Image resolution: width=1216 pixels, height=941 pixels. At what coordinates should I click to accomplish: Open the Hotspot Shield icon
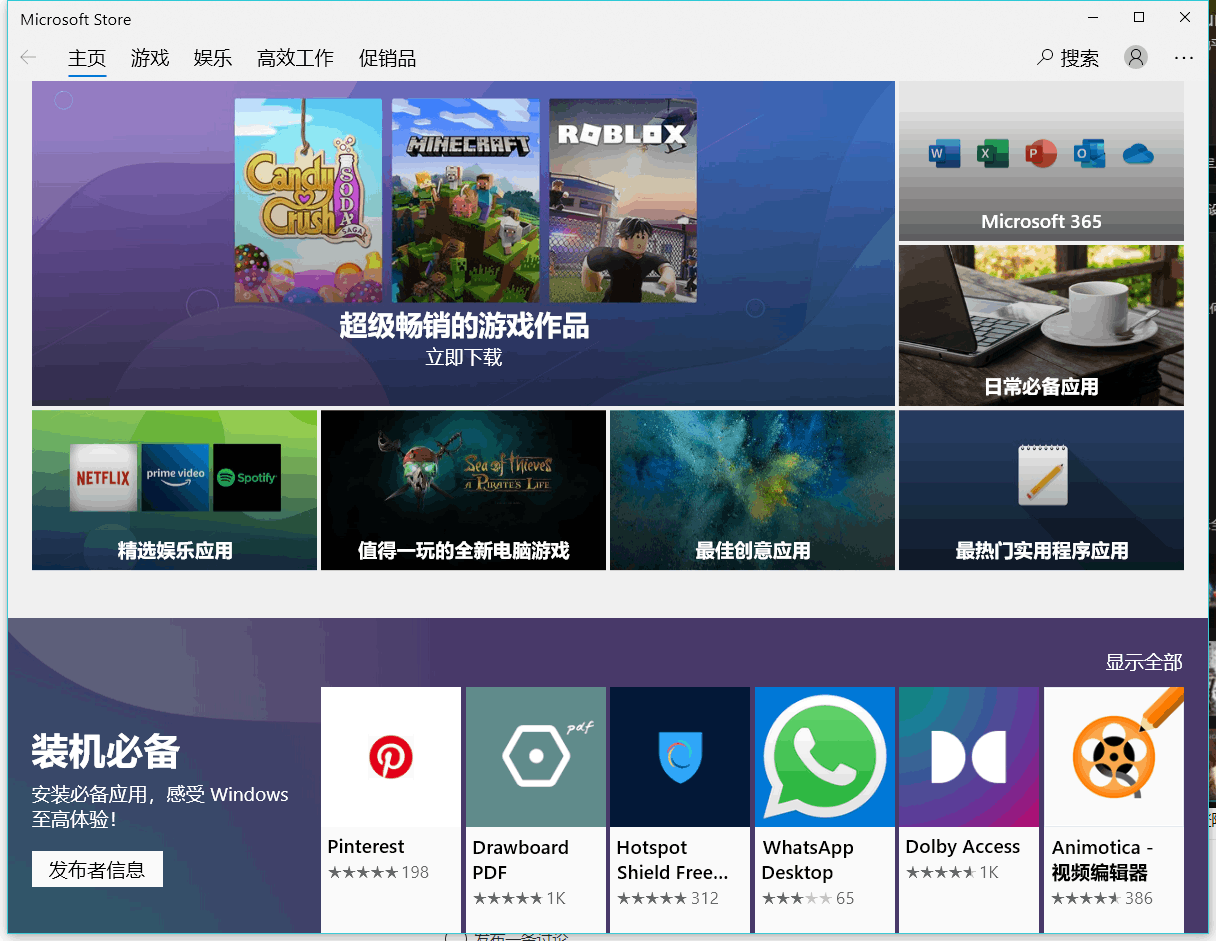(x=680, y=757)
